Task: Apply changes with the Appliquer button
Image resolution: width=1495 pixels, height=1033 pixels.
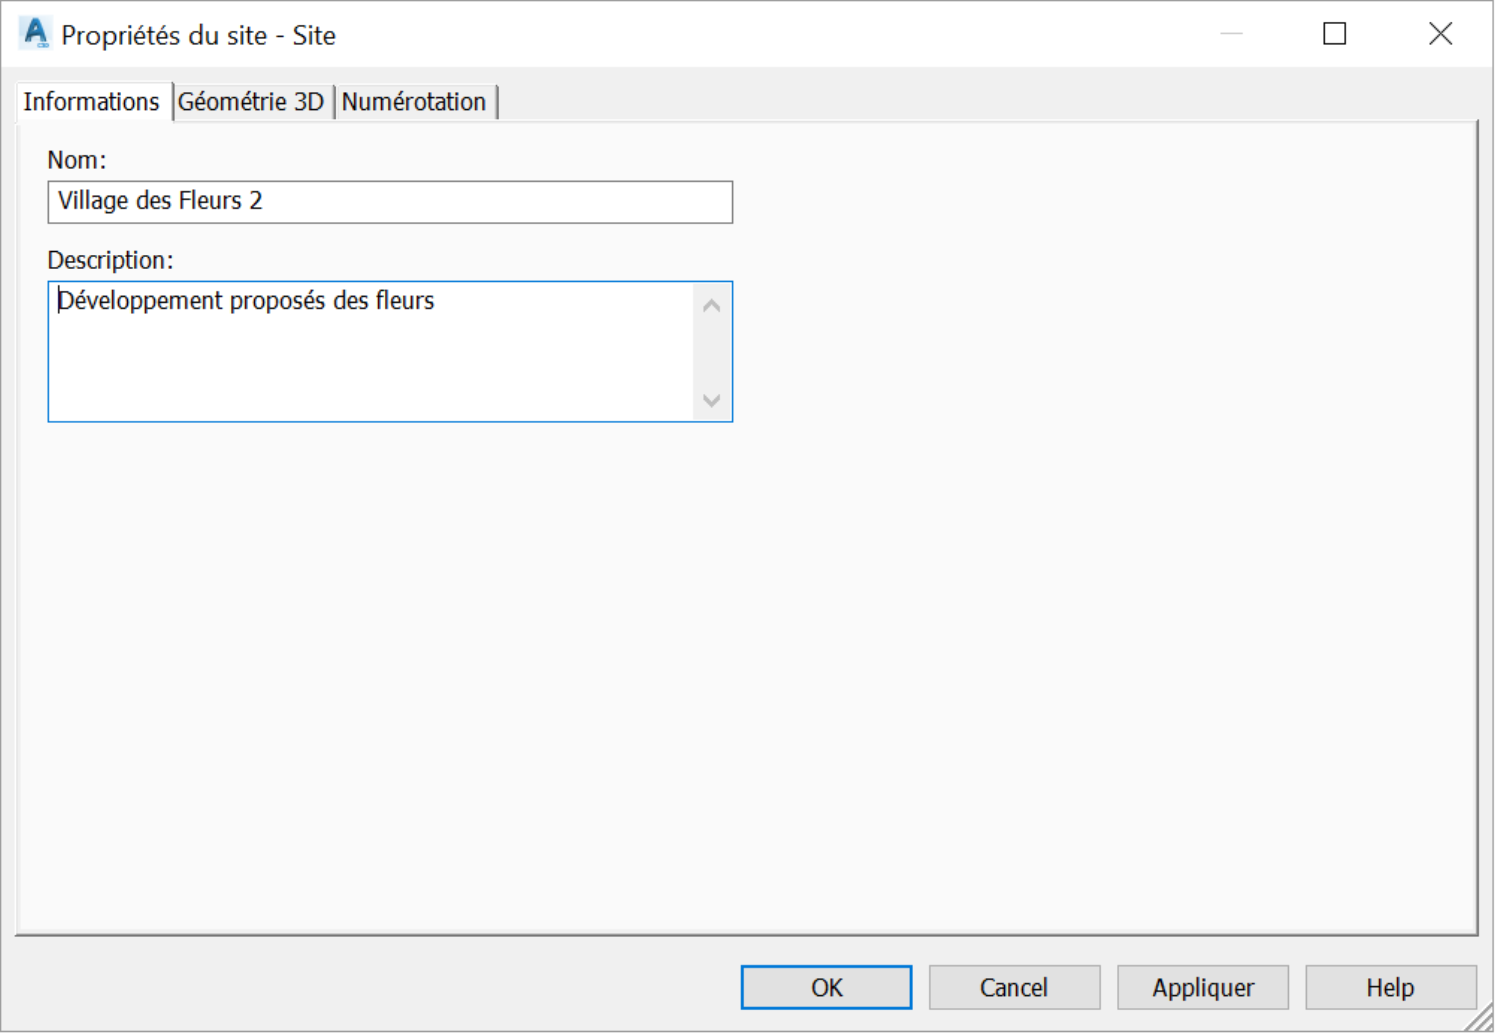Action: click(1202, 987)
